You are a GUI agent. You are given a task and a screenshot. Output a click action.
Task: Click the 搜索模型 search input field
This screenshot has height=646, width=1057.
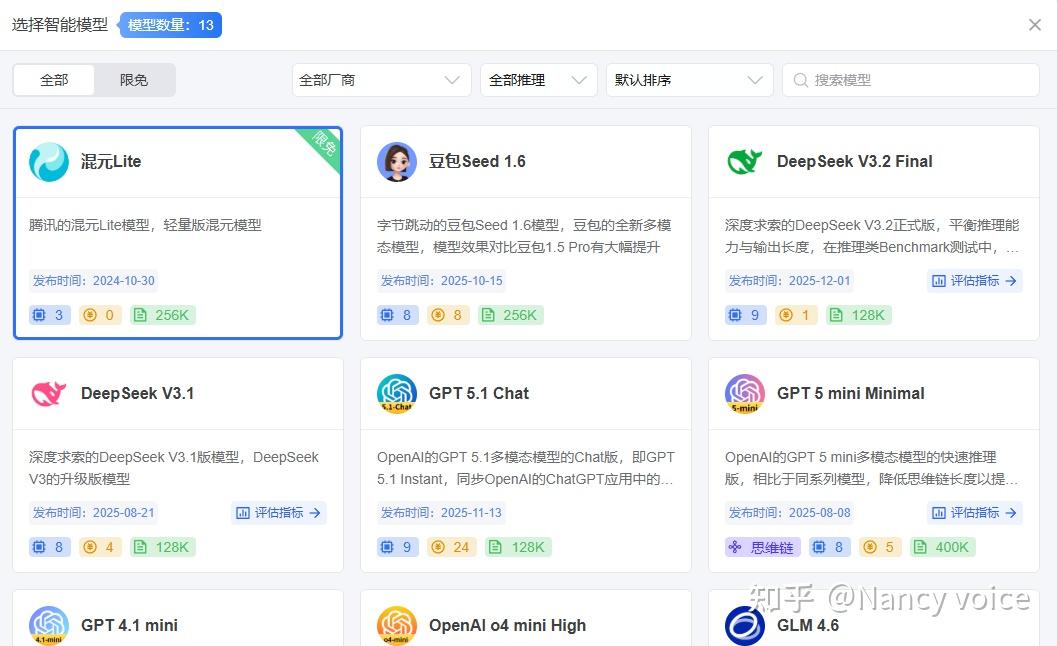pos(910,80)
